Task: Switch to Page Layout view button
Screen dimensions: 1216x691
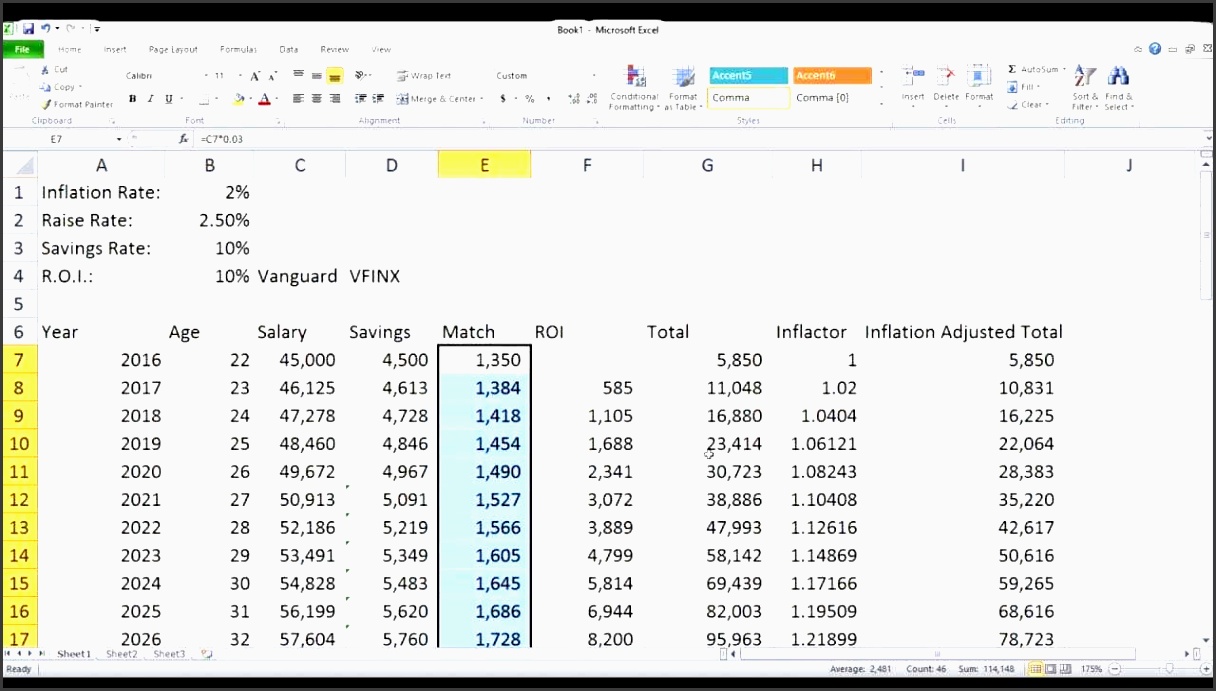Action: pos(1049,669)
